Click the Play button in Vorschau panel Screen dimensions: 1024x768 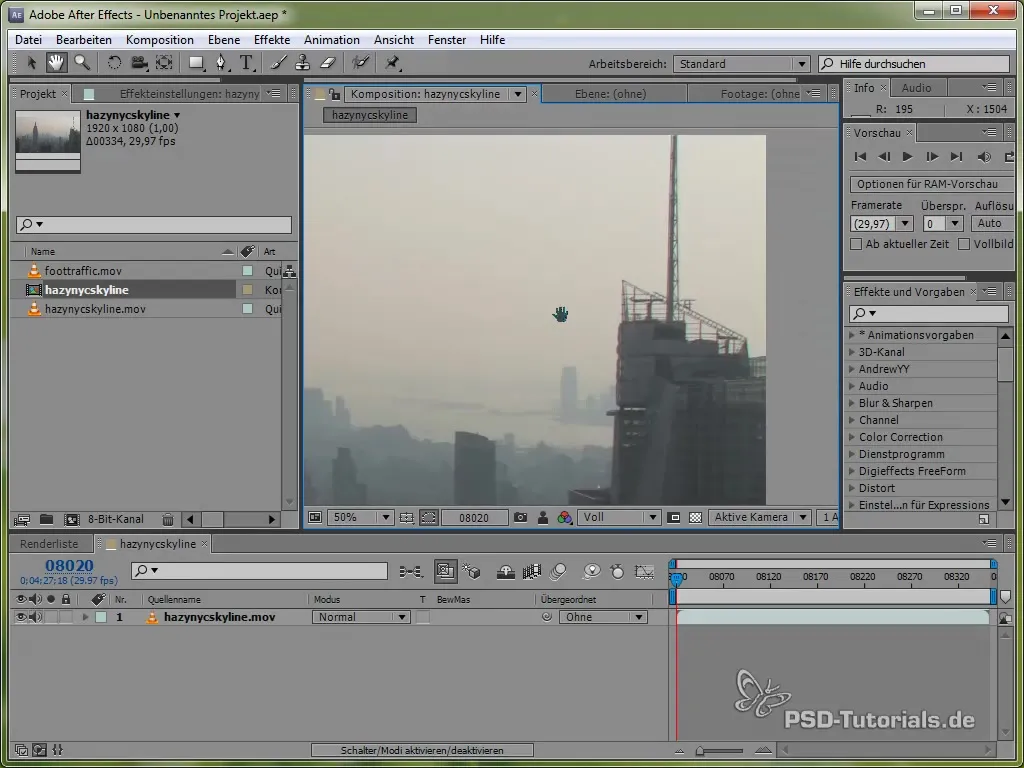tap(908, 157)
